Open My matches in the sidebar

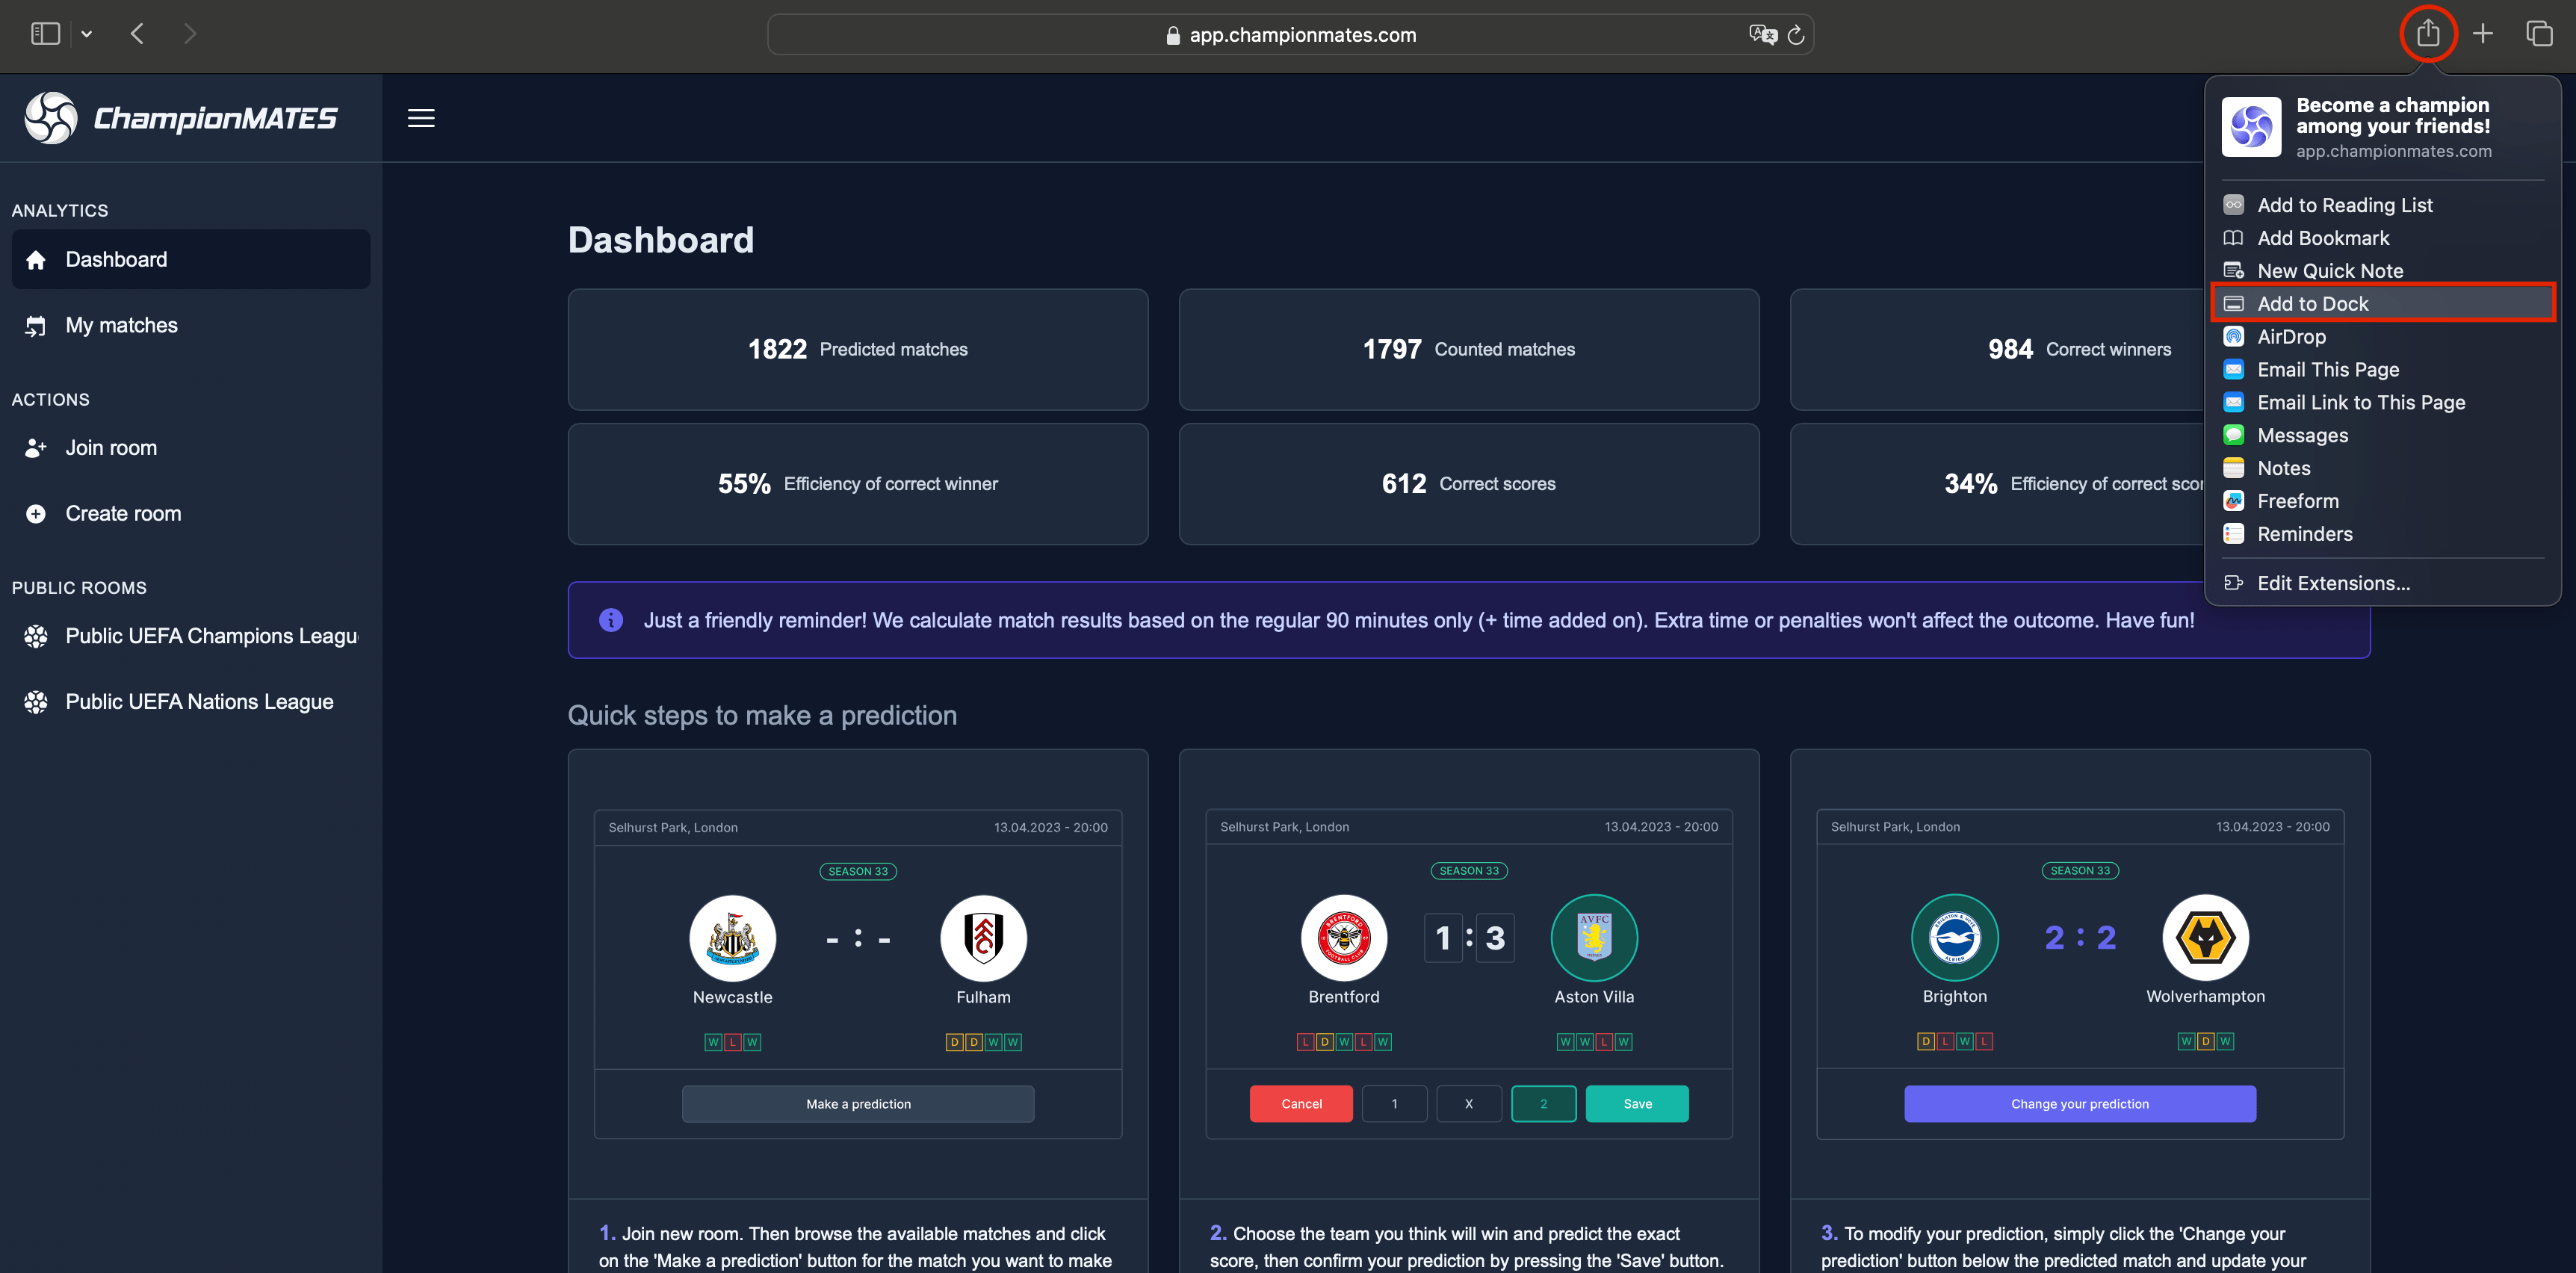point(191,325)
